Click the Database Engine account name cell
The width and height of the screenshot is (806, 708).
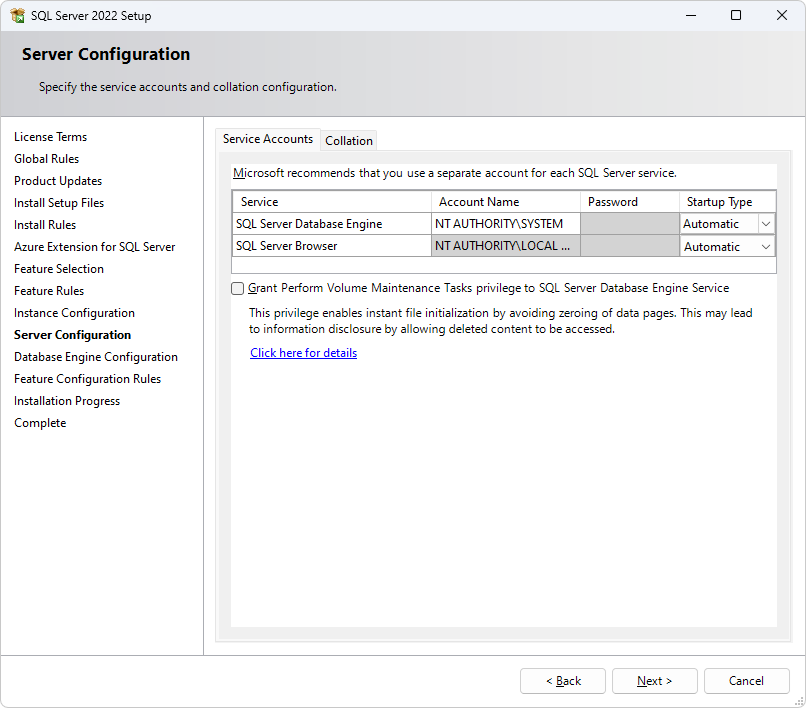[x=506, y=224]
